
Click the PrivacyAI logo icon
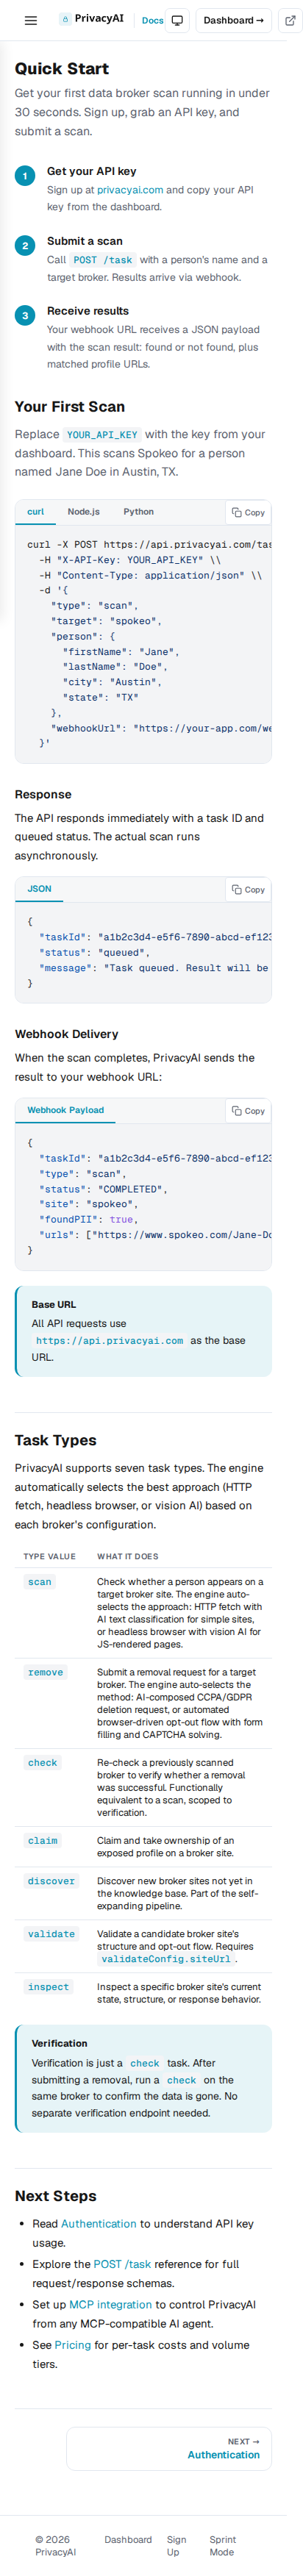coord(65,19)
